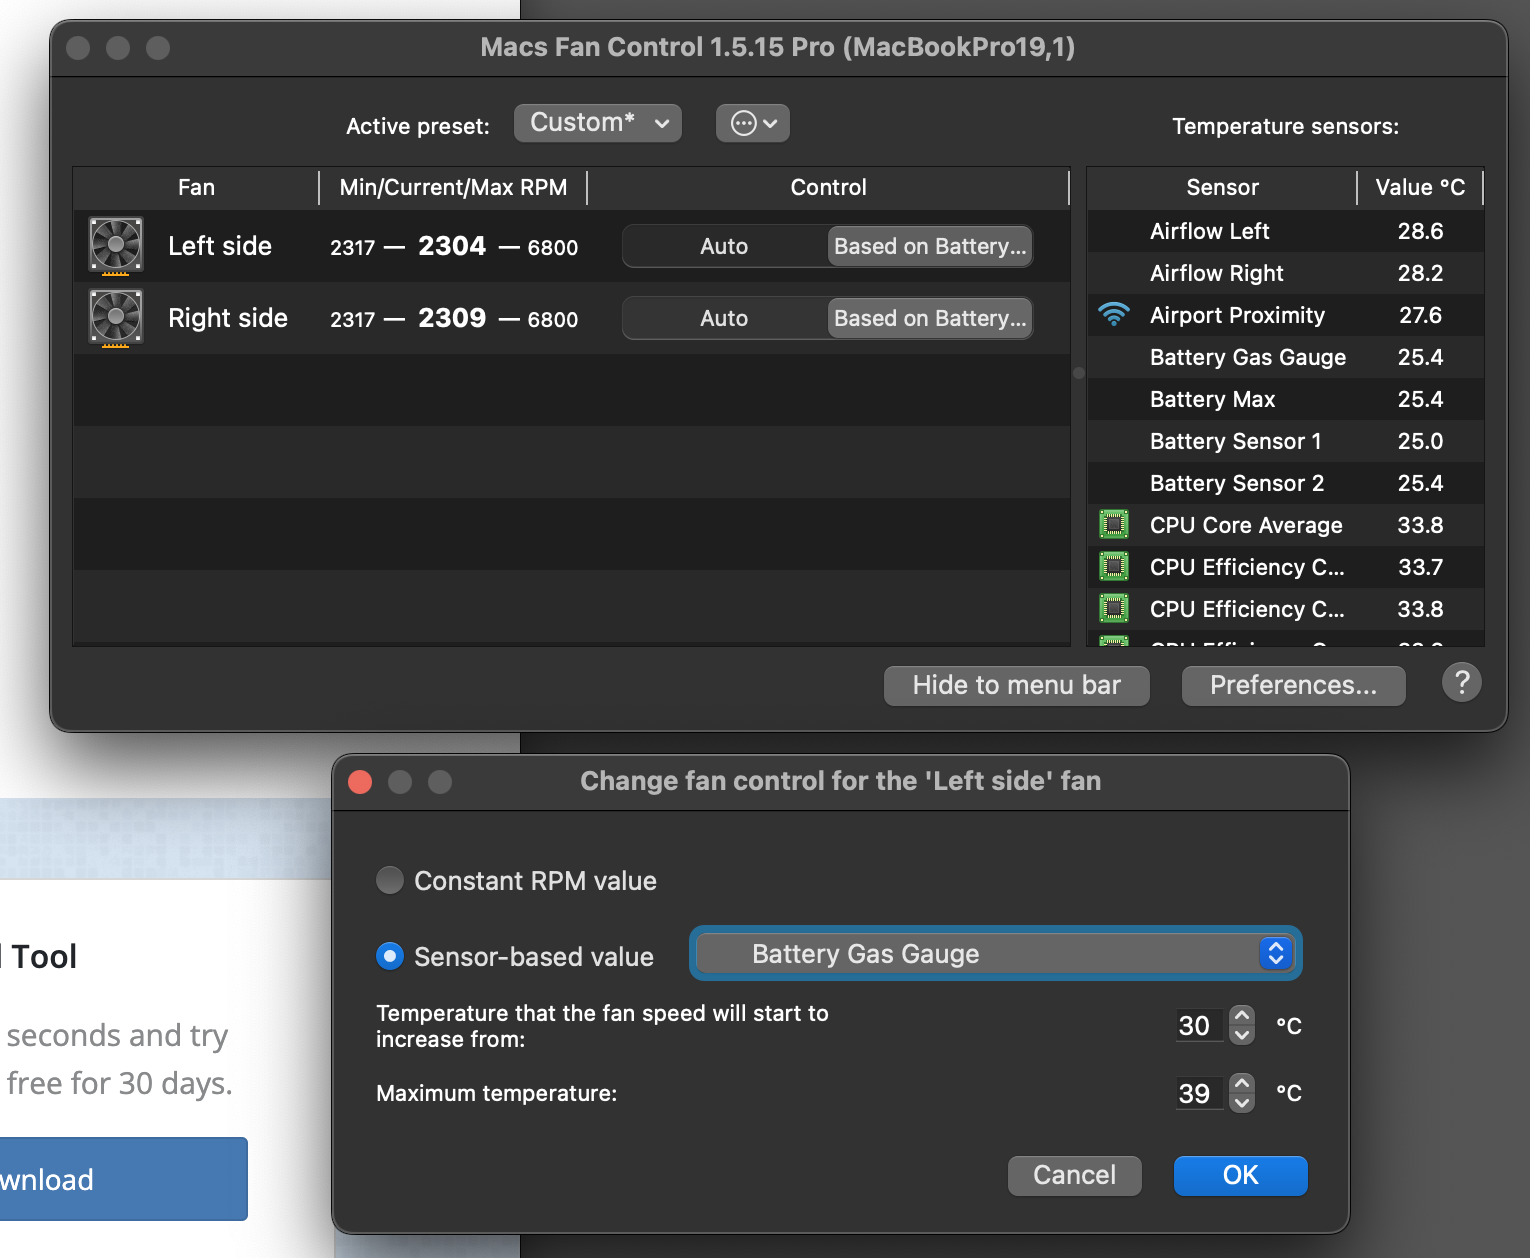This screenshot has width=1530, height=1258.
Task: Open the Battery Gas Gauge sensor dropdown
Action: click(x=995, y=953)
